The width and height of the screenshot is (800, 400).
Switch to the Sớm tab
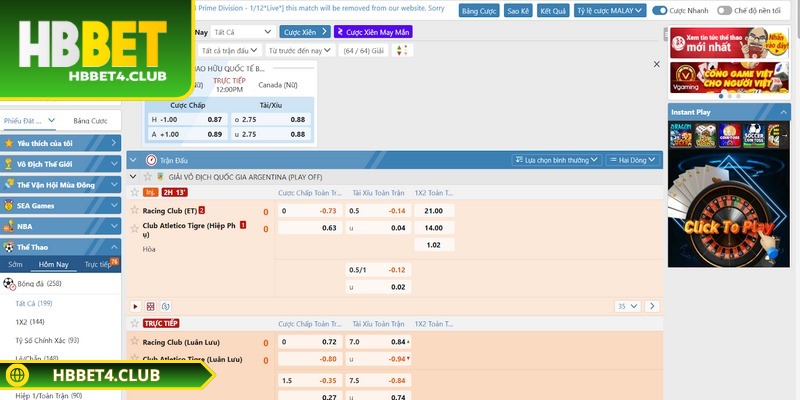tap(15, 264)
